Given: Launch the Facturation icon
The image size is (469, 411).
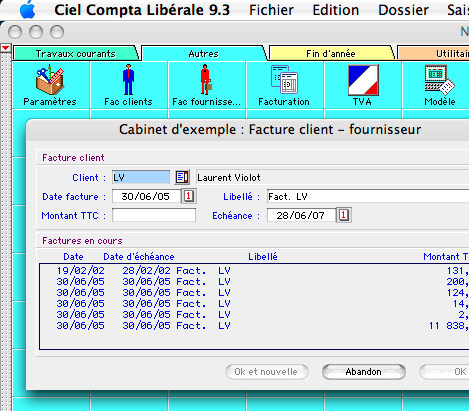Looking at the screenshot, I should (284, 79).
